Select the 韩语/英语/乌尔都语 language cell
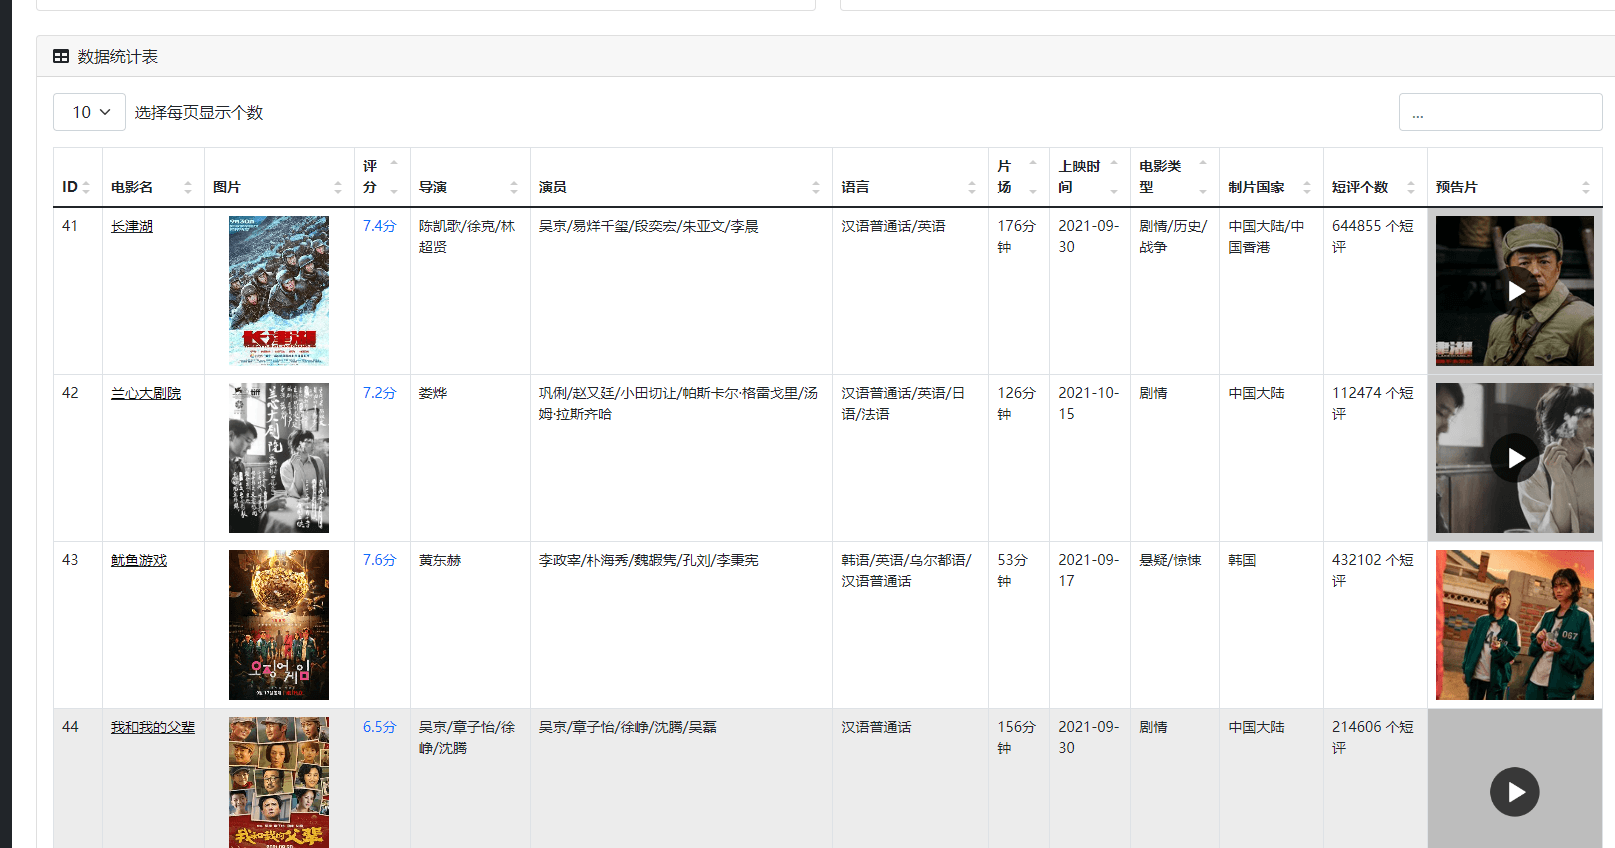 pyautogui.click(x=910, y=625)
